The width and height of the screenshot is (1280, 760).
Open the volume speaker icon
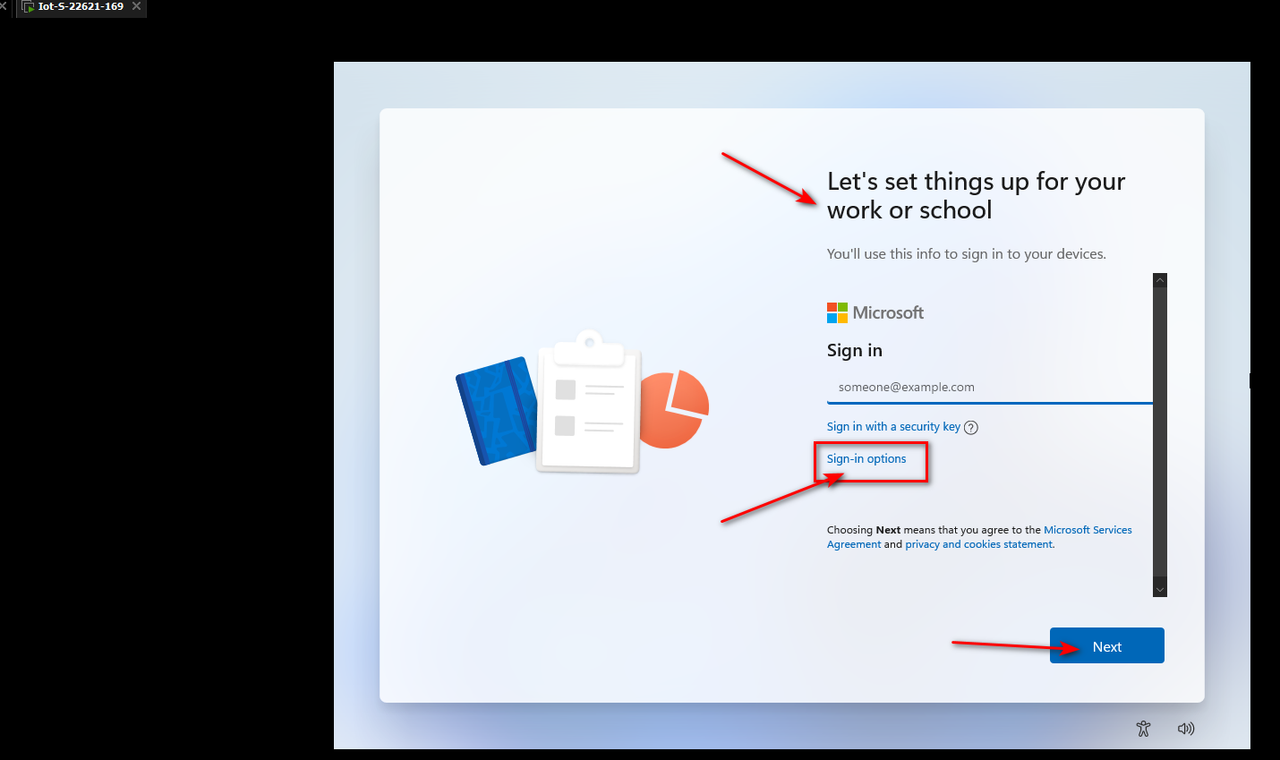click(1186, 728)
